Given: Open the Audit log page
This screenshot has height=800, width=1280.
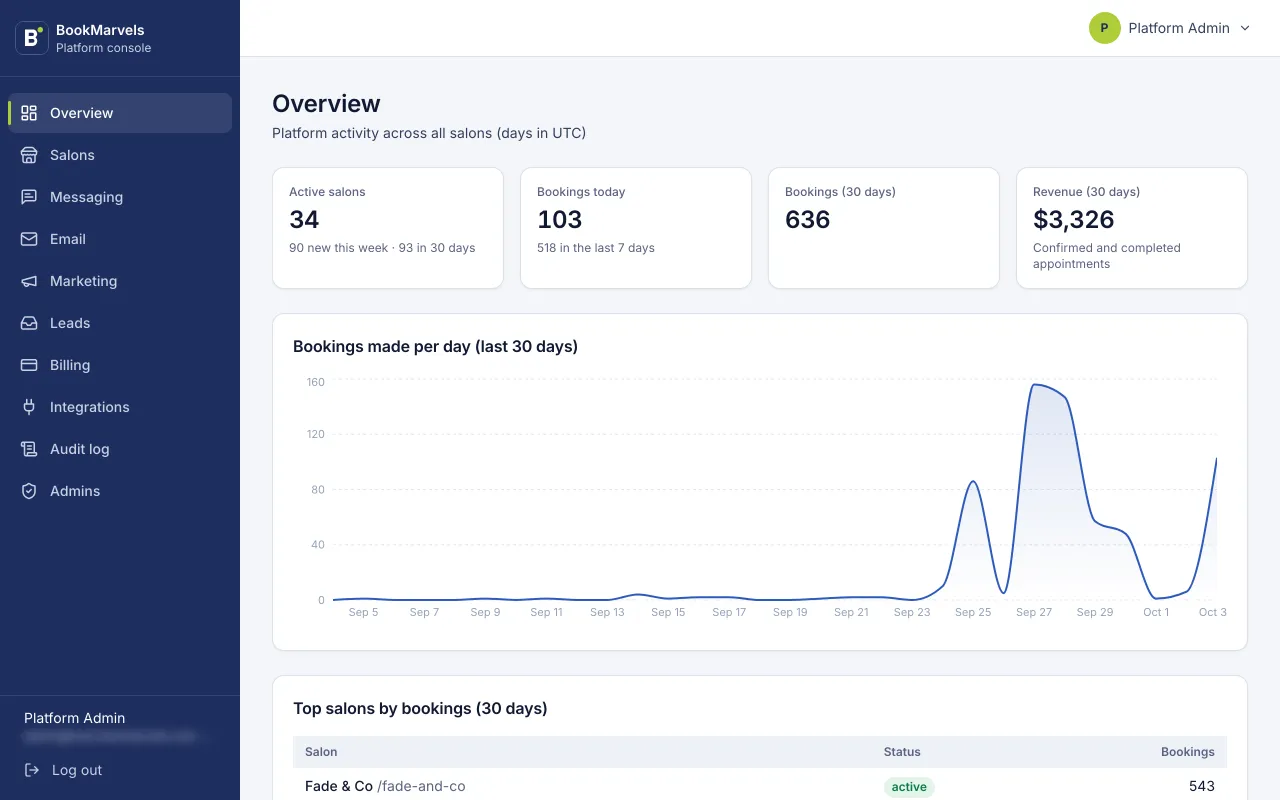Looking at the screenshot, I should coord(120,449).
